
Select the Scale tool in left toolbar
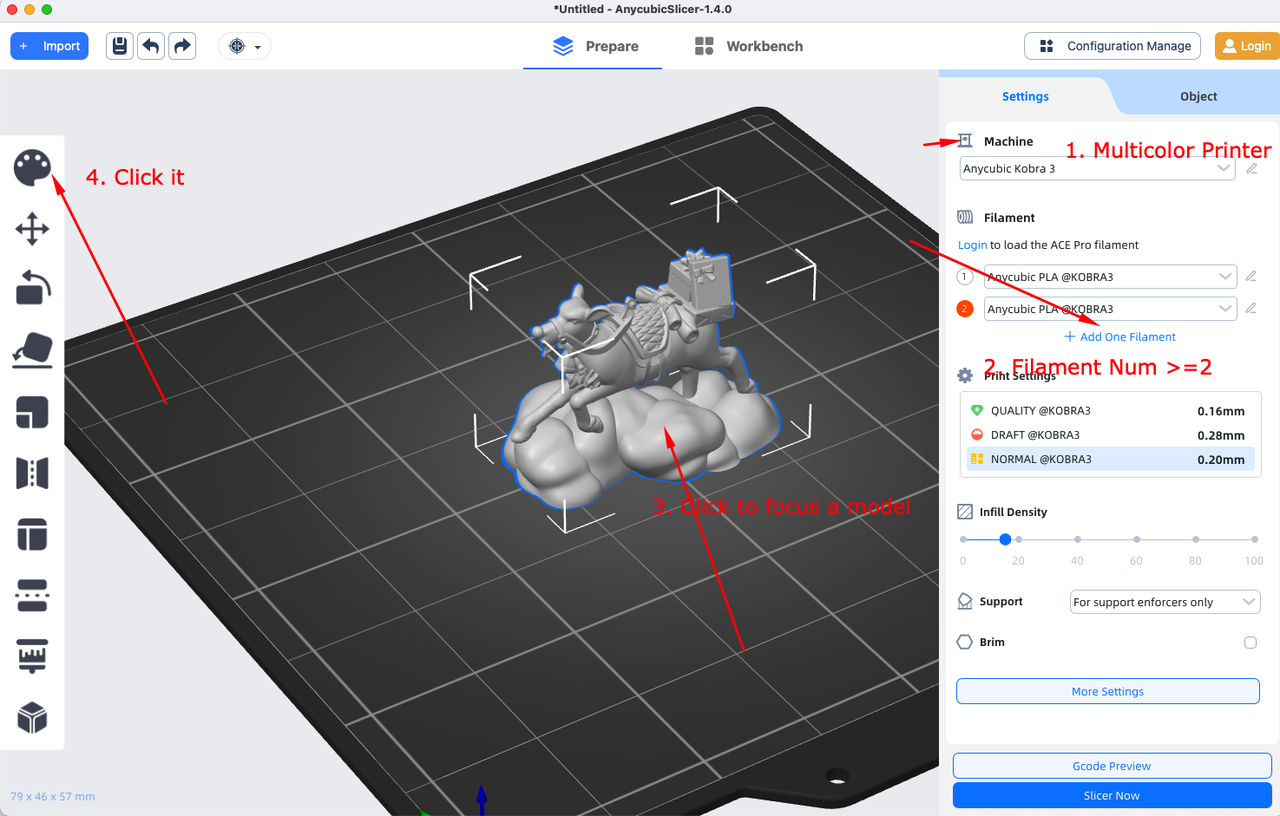click(32, 412)
